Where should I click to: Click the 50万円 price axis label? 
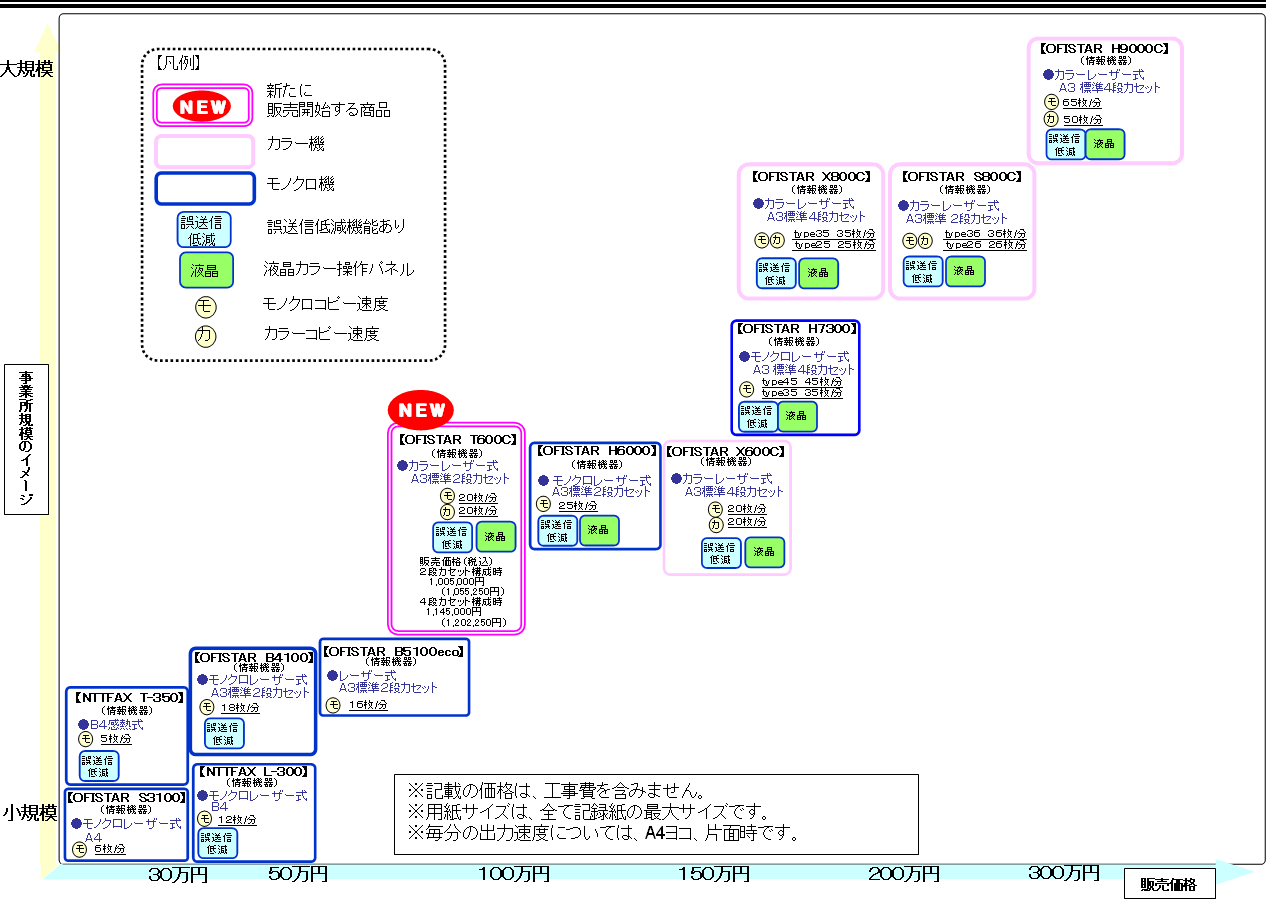click(298, 875)
